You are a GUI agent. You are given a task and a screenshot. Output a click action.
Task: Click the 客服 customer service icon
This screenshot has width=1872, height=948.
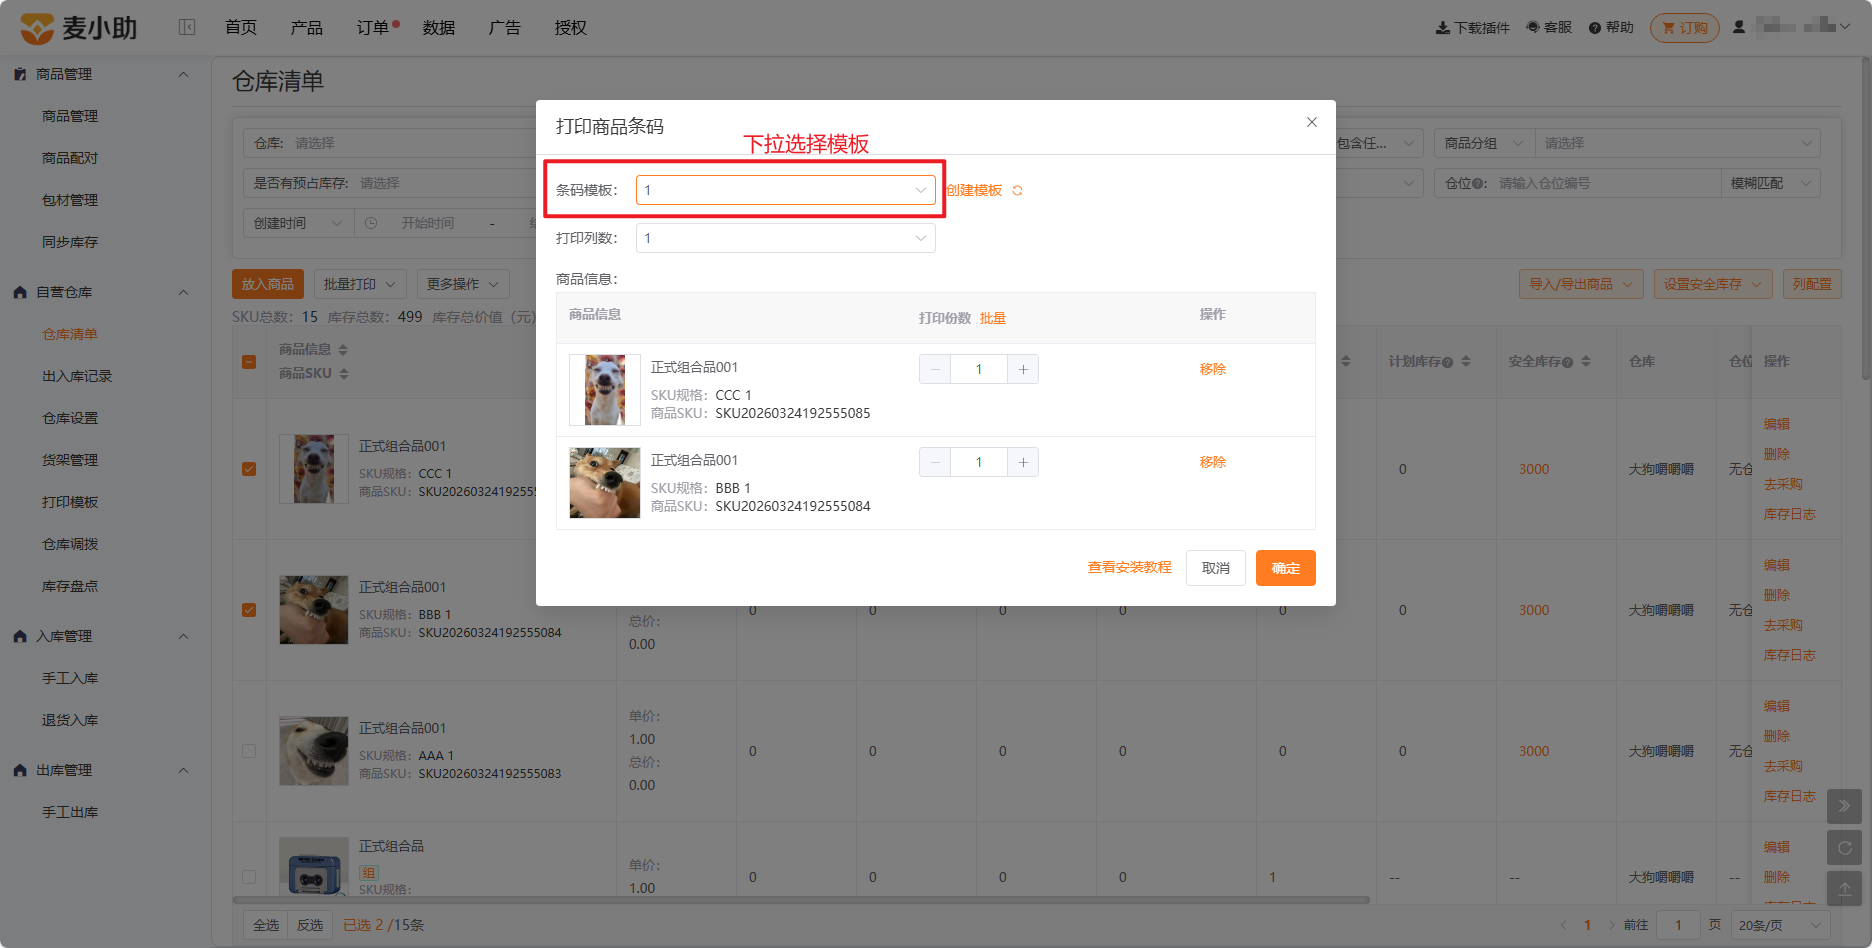tap(1533, 27)
